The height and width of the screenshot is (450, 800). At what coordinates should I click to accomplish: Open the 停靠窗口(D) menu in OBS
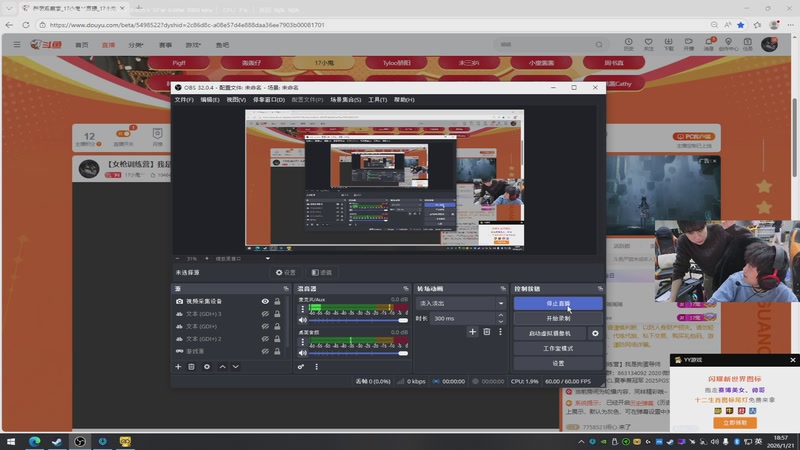[269, 100]
